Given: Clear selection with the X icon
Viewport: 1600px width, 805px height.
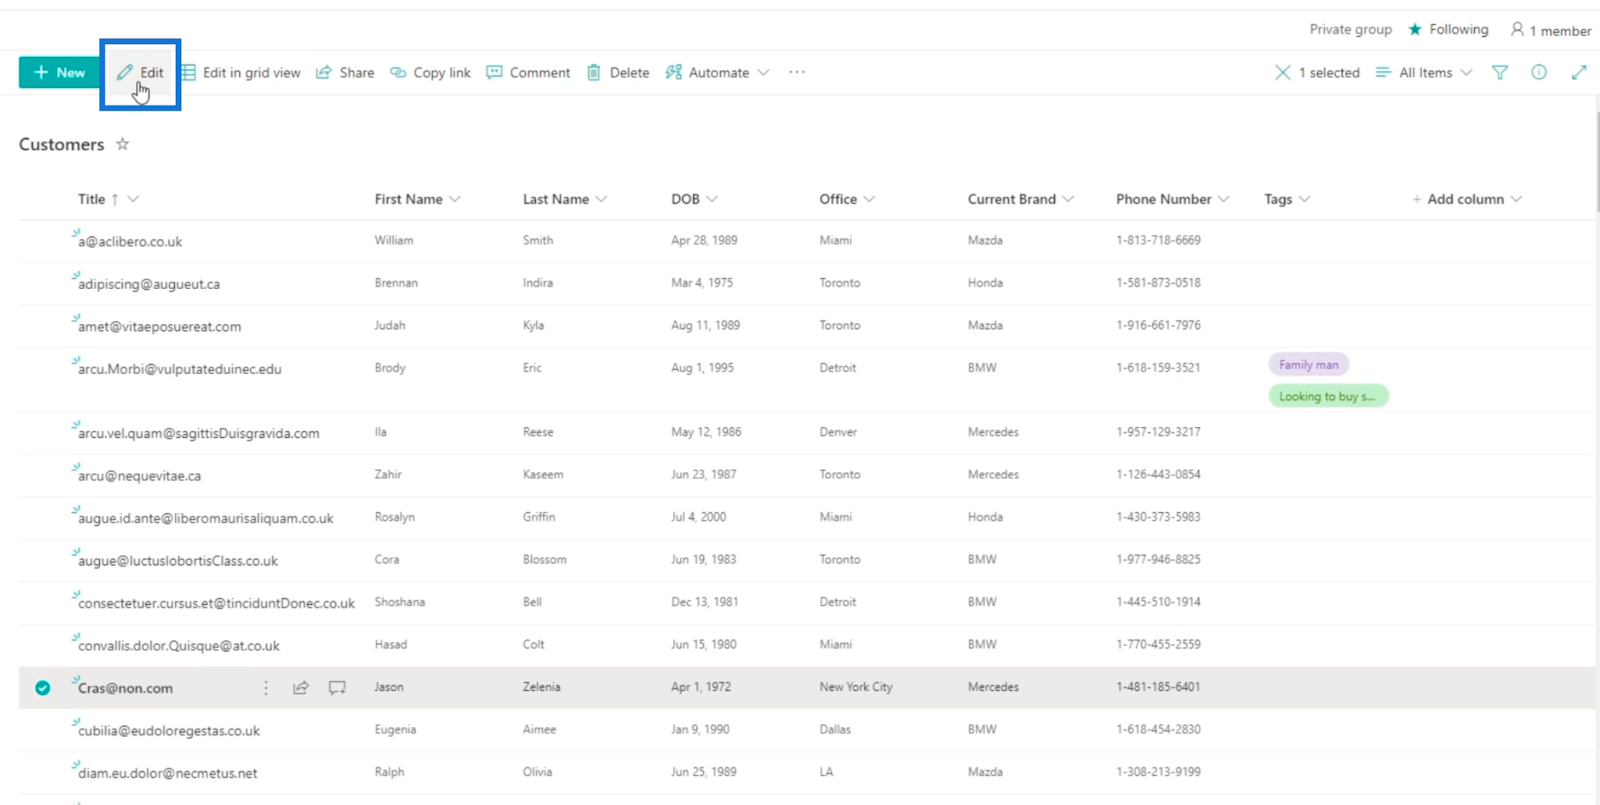Looking at the screenshot, I should [x=1282, y=72].
